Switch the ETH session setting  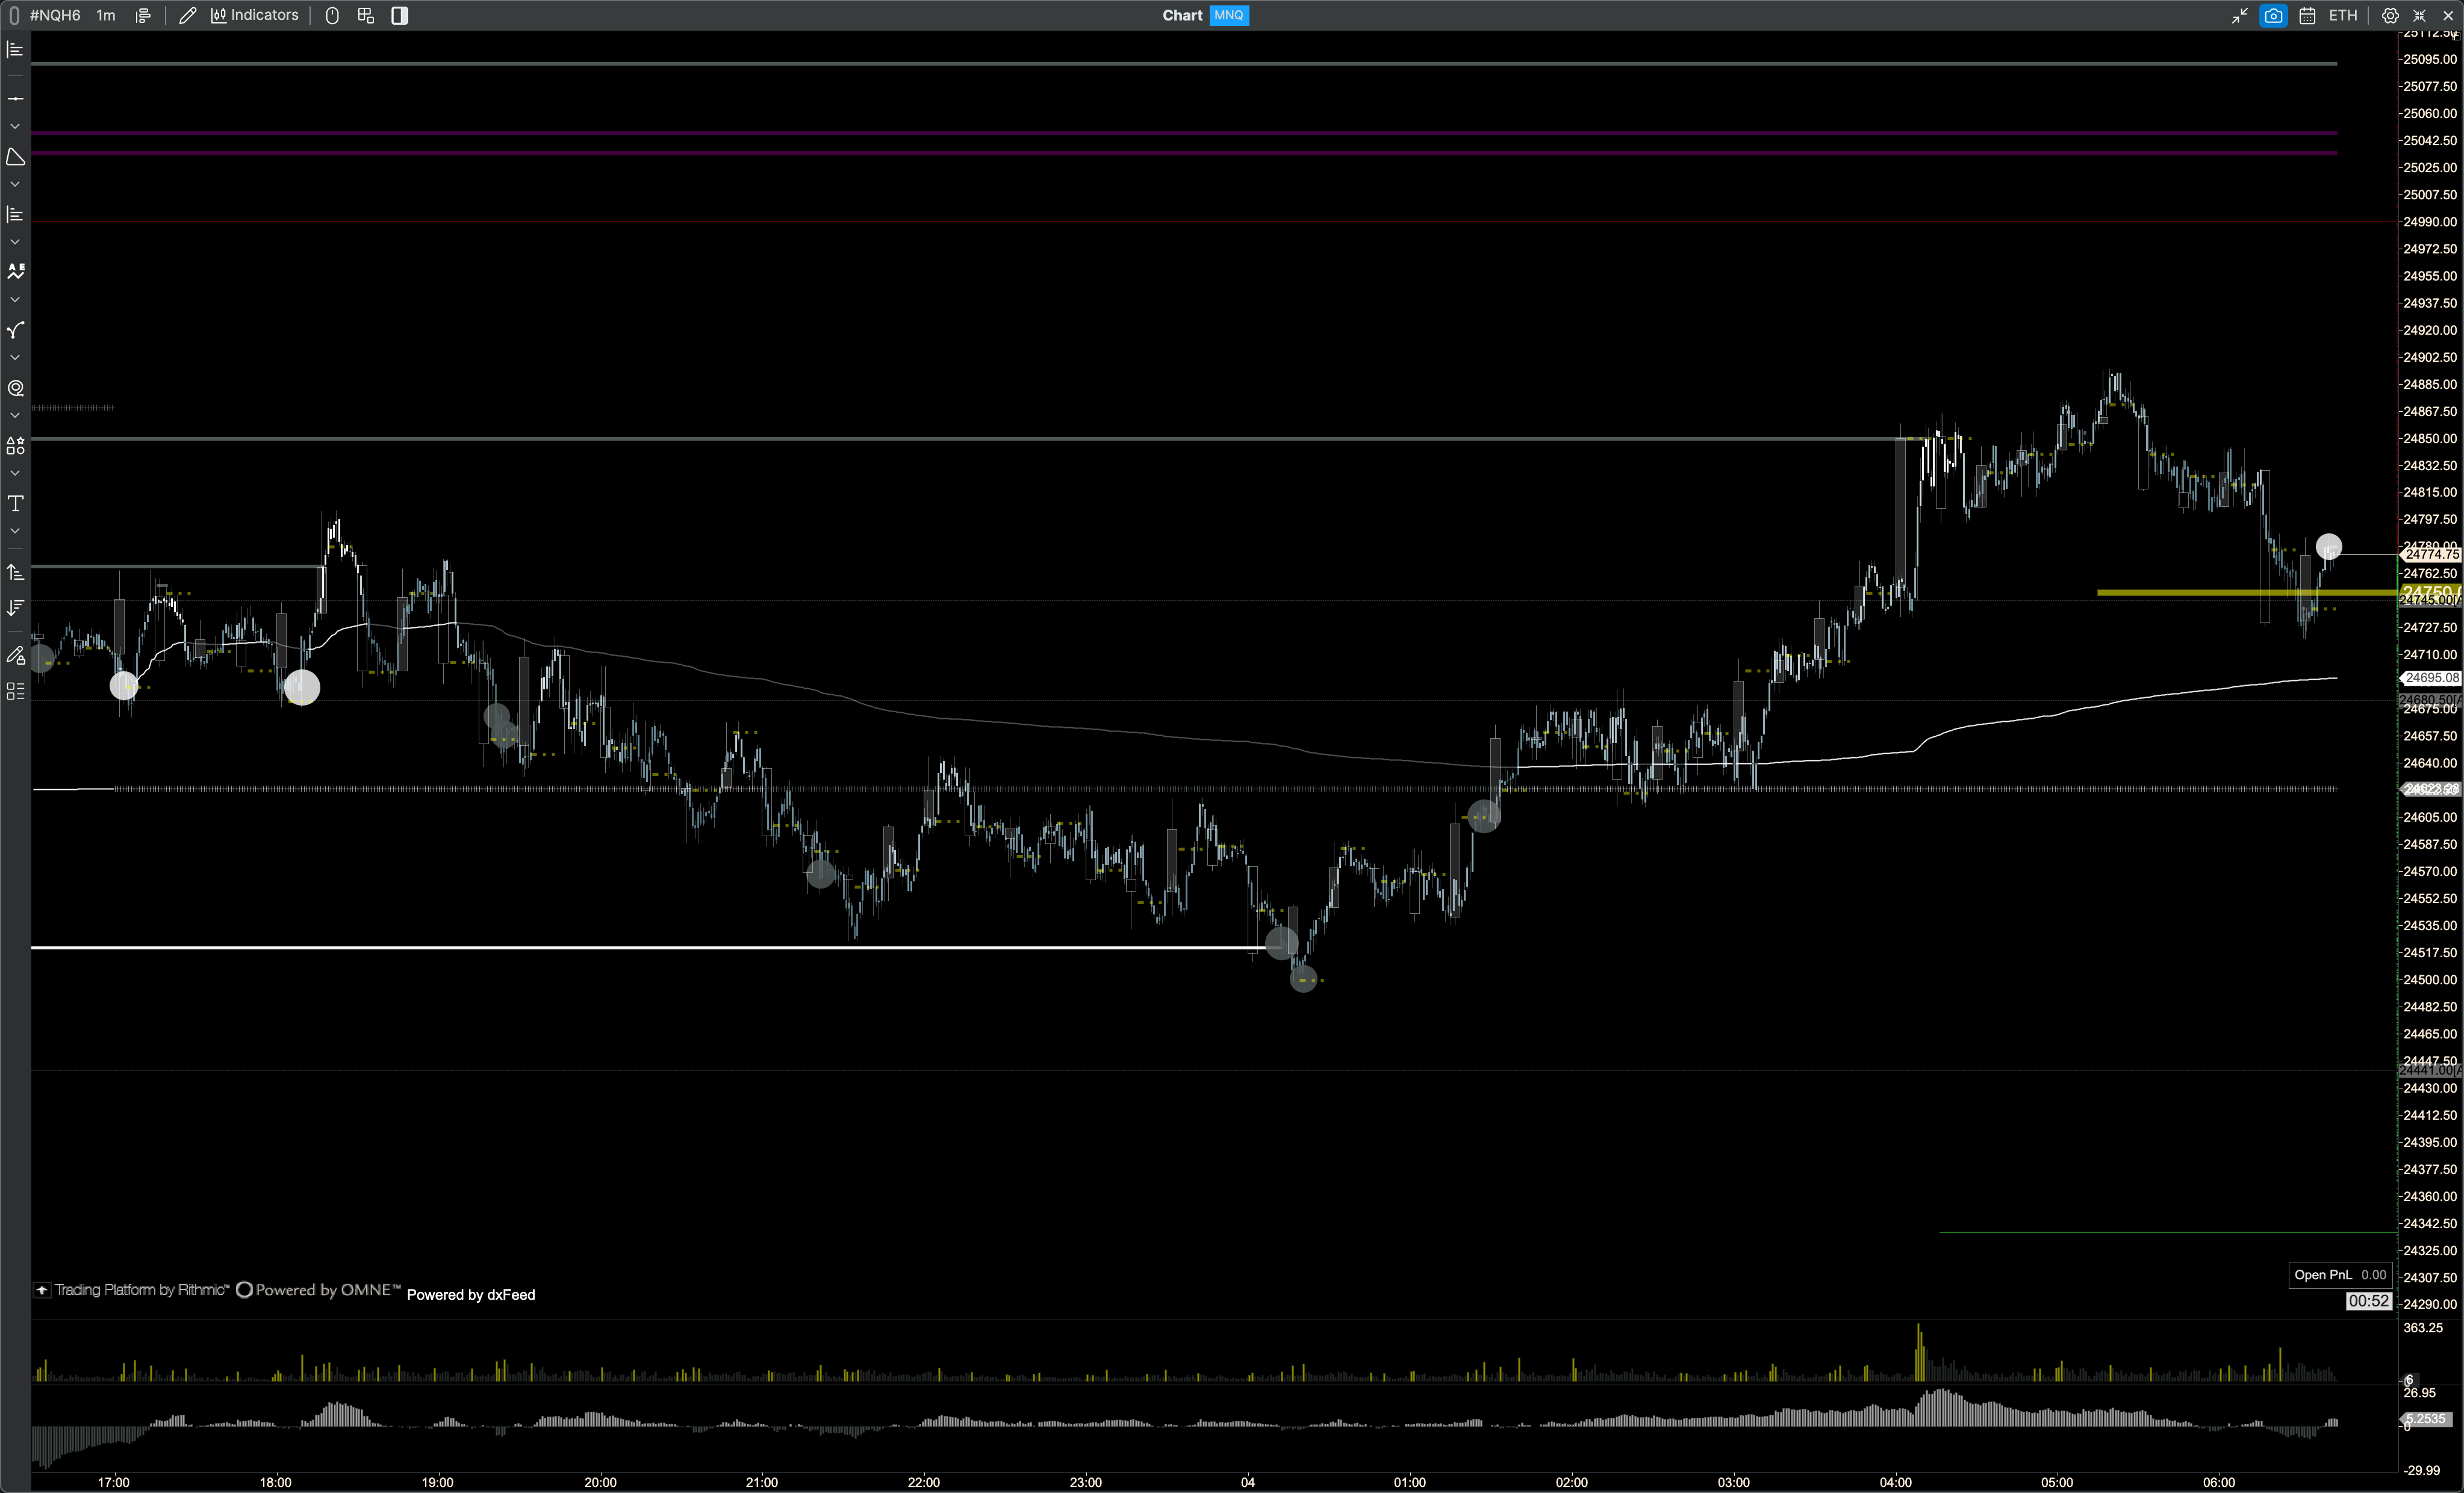(2343, 15)
